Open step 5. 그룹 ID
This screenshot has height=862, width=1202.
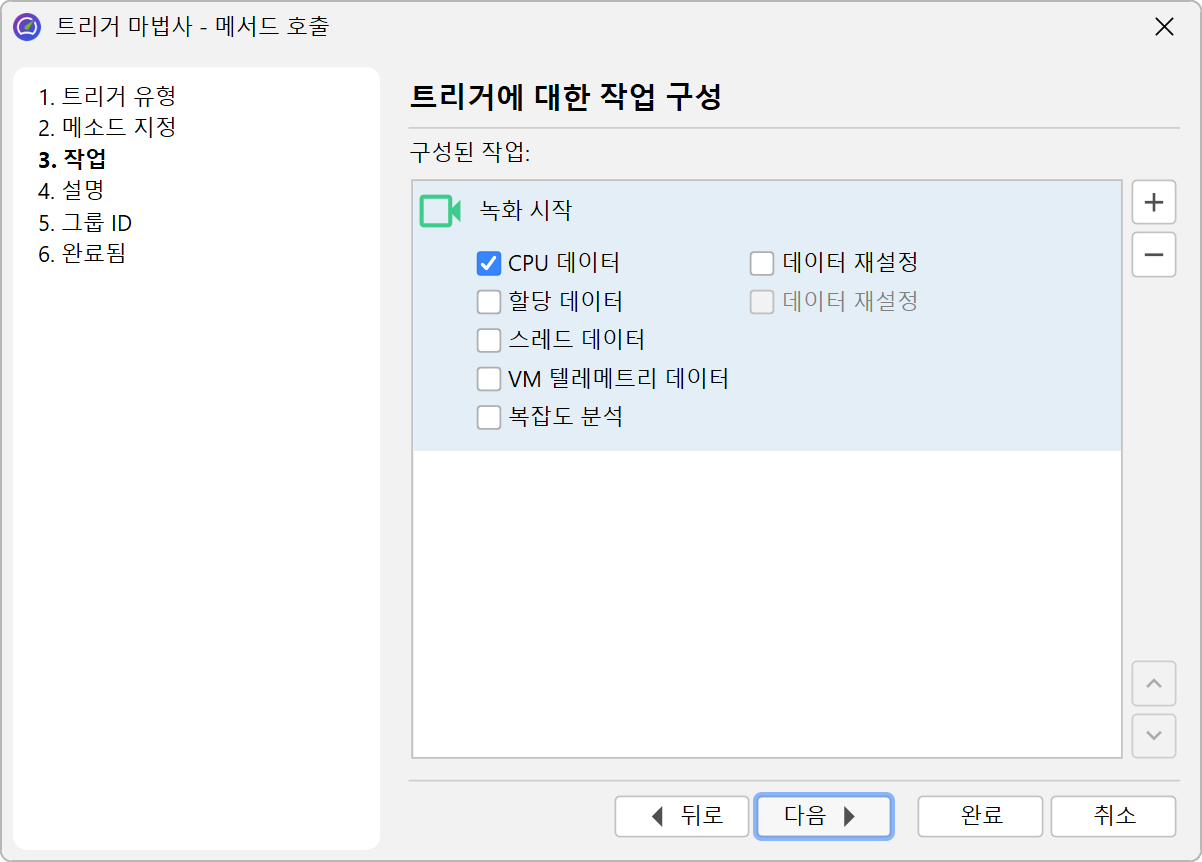click(85, 222)
